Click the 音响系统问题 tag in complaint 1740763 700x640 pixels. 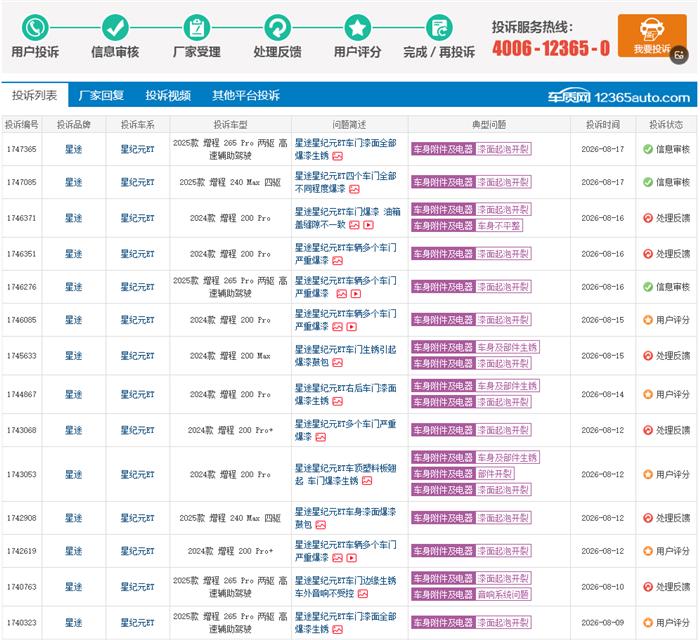503,594
